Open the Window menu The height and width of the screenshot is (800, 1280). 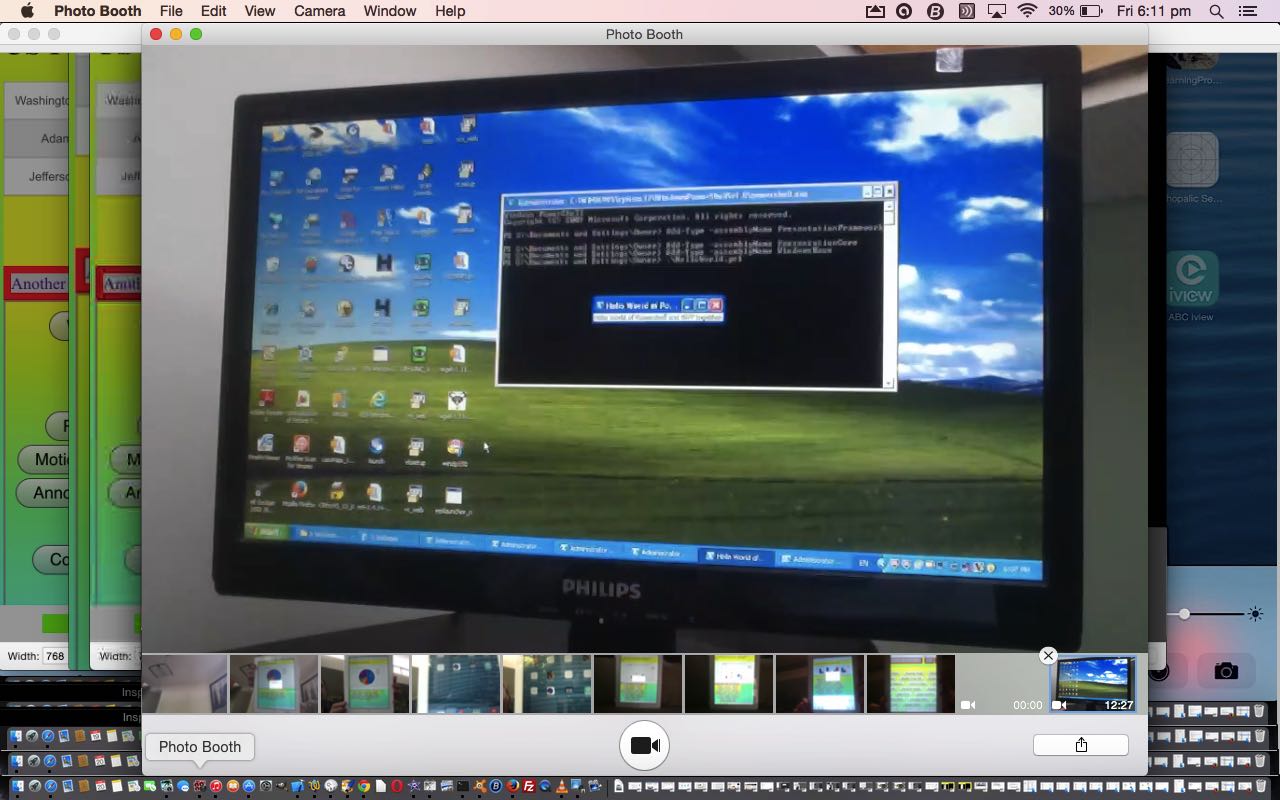(390, 11)
